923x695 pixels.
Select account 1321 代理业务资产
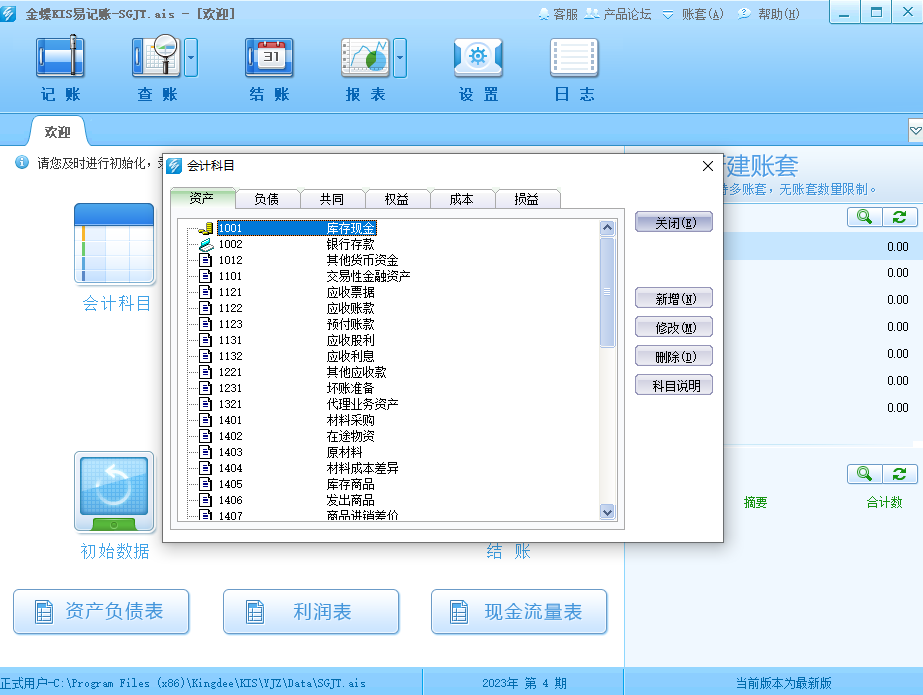(308, 404)
